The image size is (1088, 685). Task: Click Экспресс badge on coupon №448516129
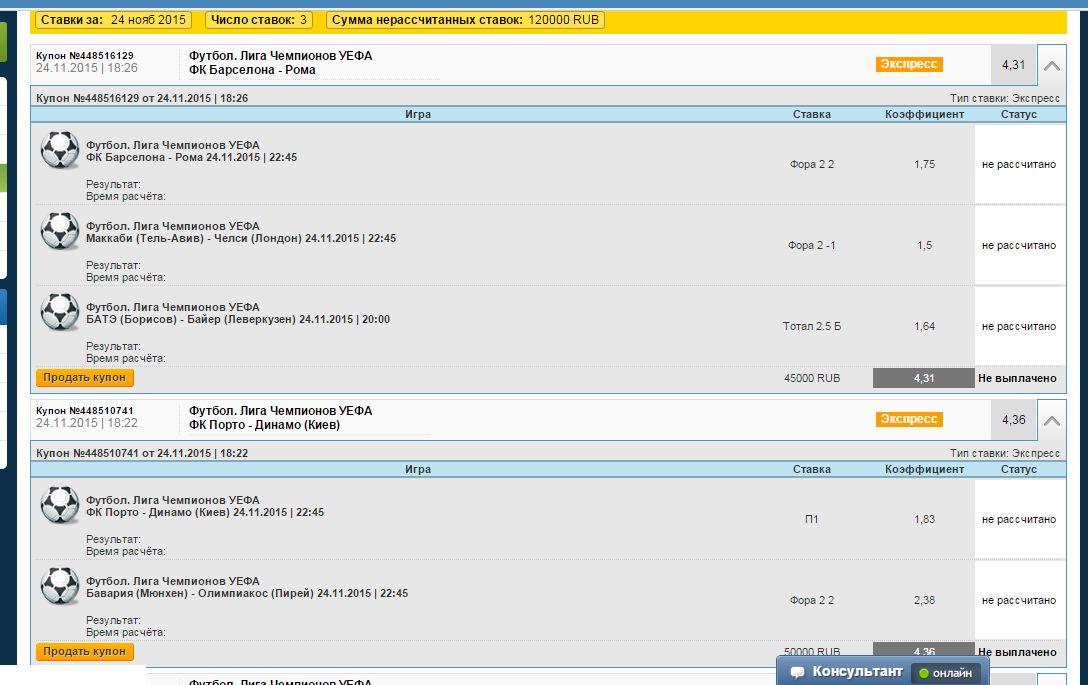909,64
